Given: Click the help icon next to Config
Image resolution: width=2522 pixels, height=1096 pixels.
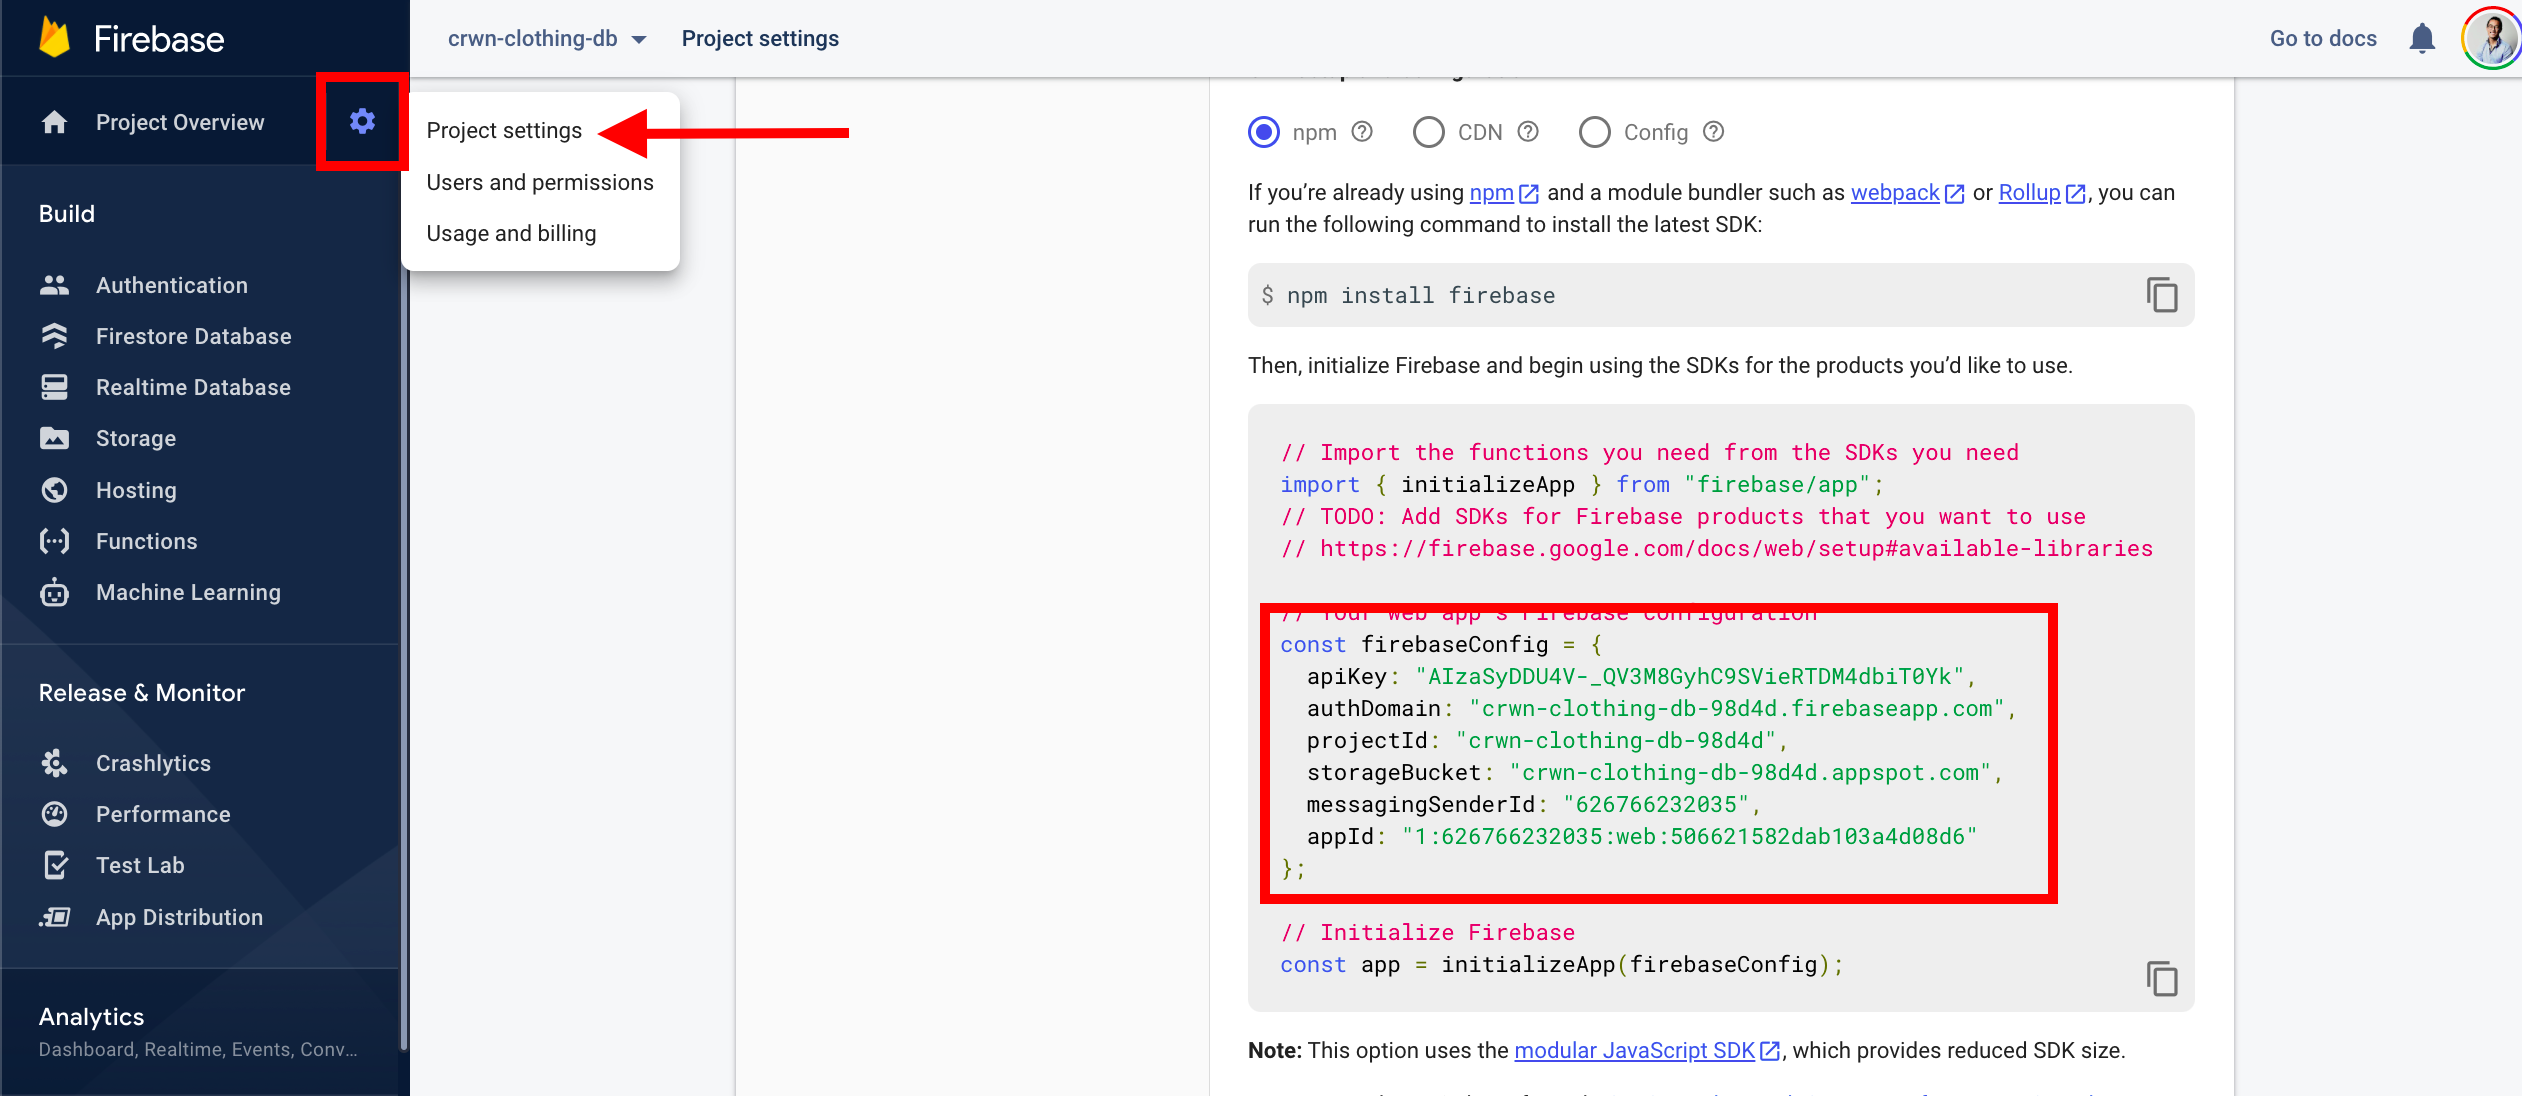Looking at the screenshot, I should click(x=1714, y=132).
